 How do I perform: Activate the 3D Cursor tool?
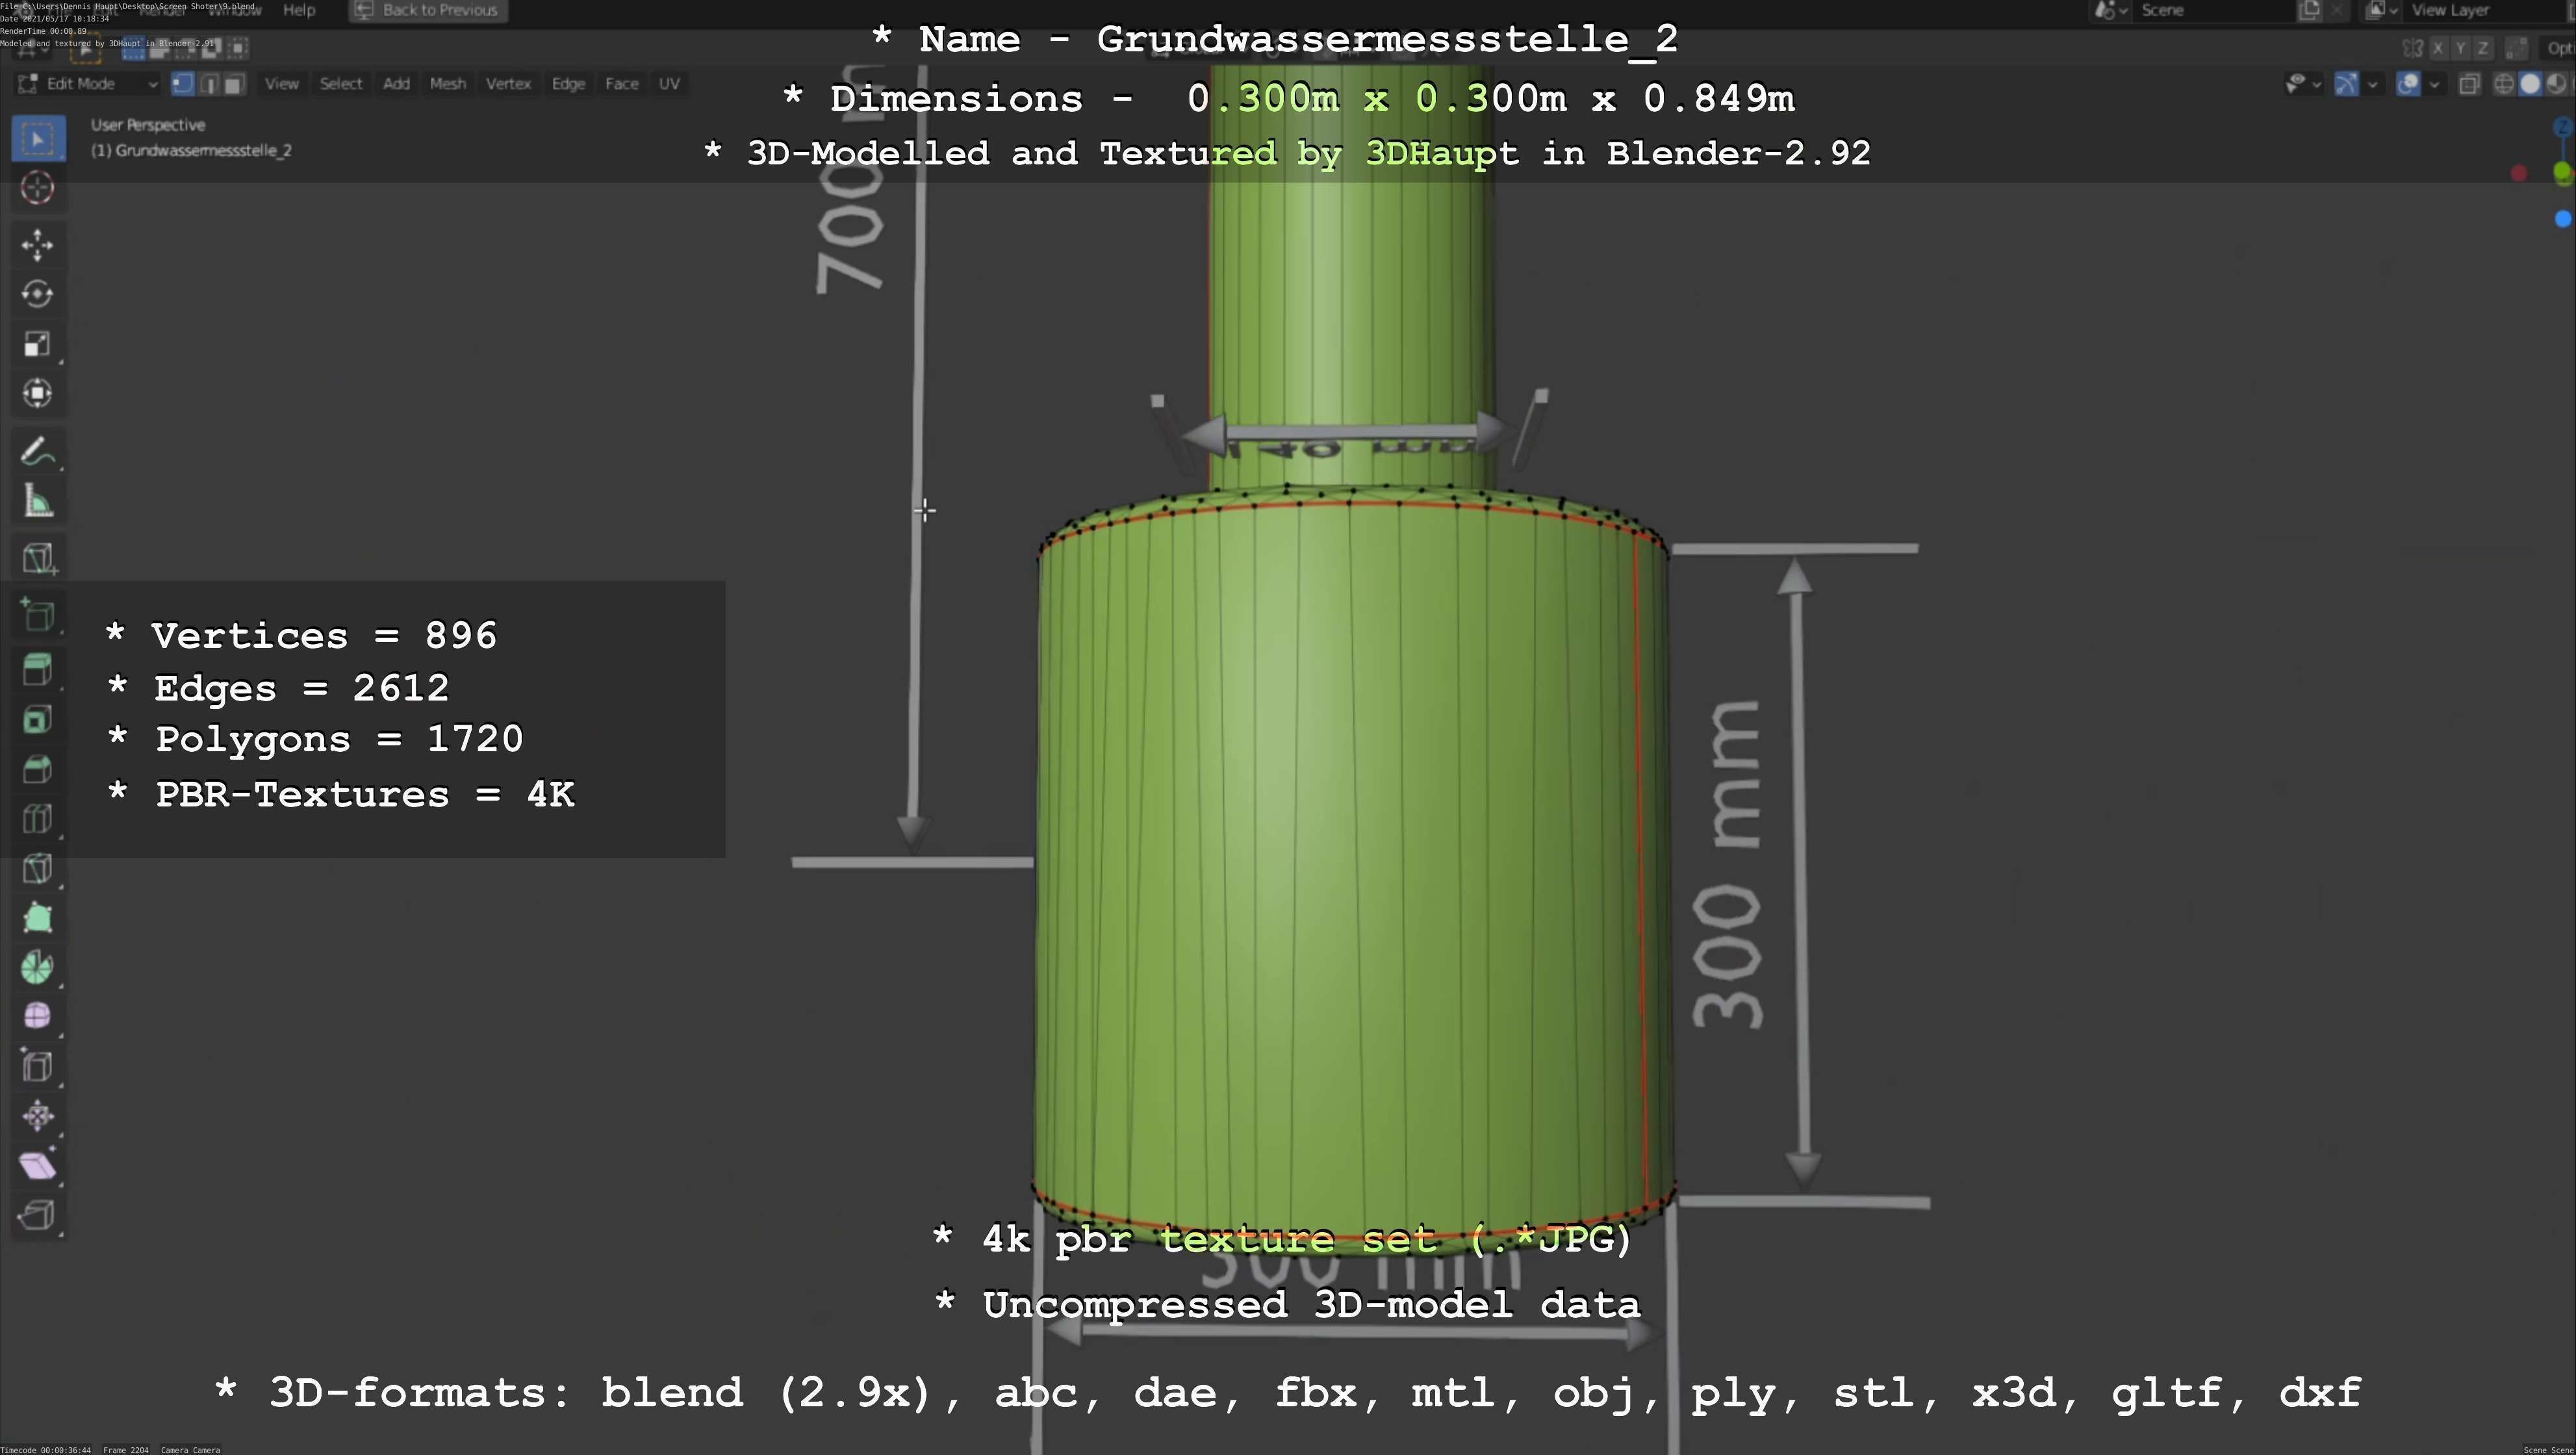click(38, 188)
